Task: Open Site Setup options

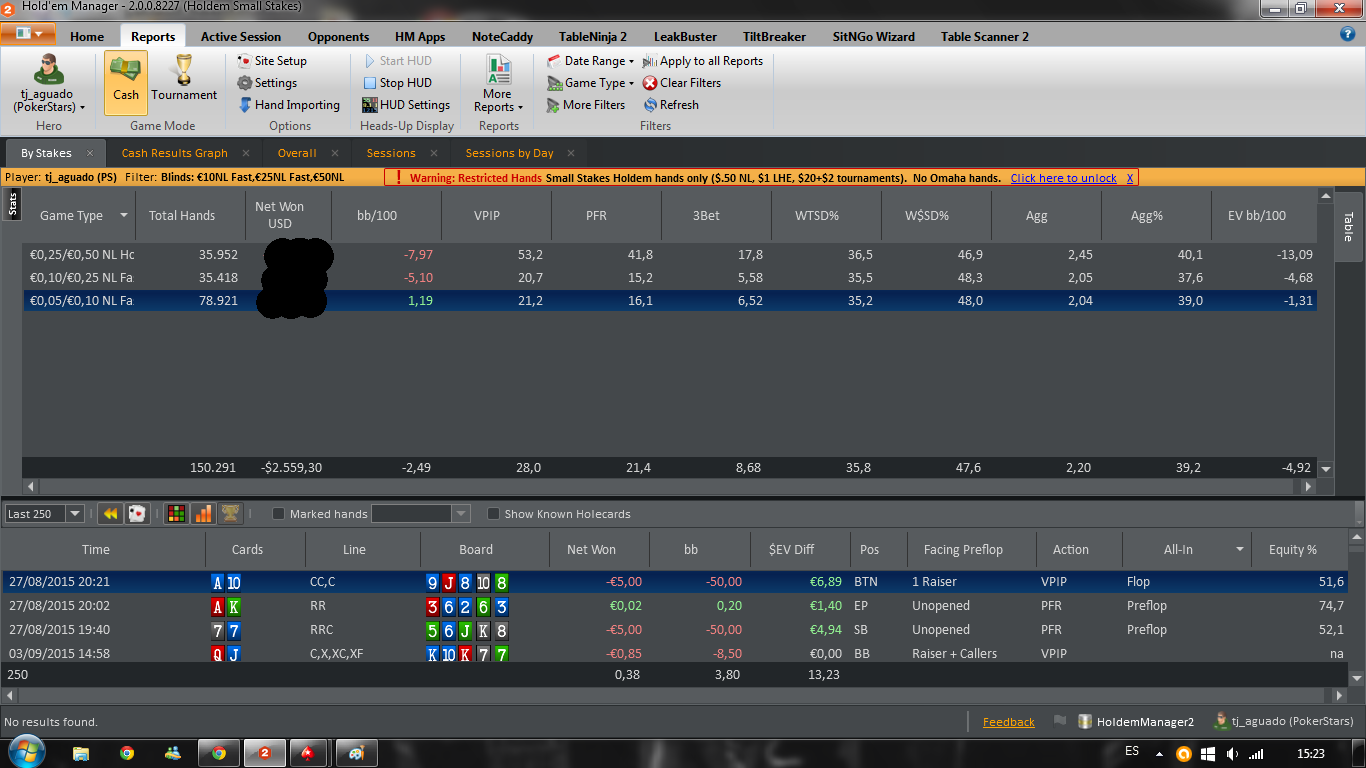Action: pyautogui.click(x=271, y=61)
